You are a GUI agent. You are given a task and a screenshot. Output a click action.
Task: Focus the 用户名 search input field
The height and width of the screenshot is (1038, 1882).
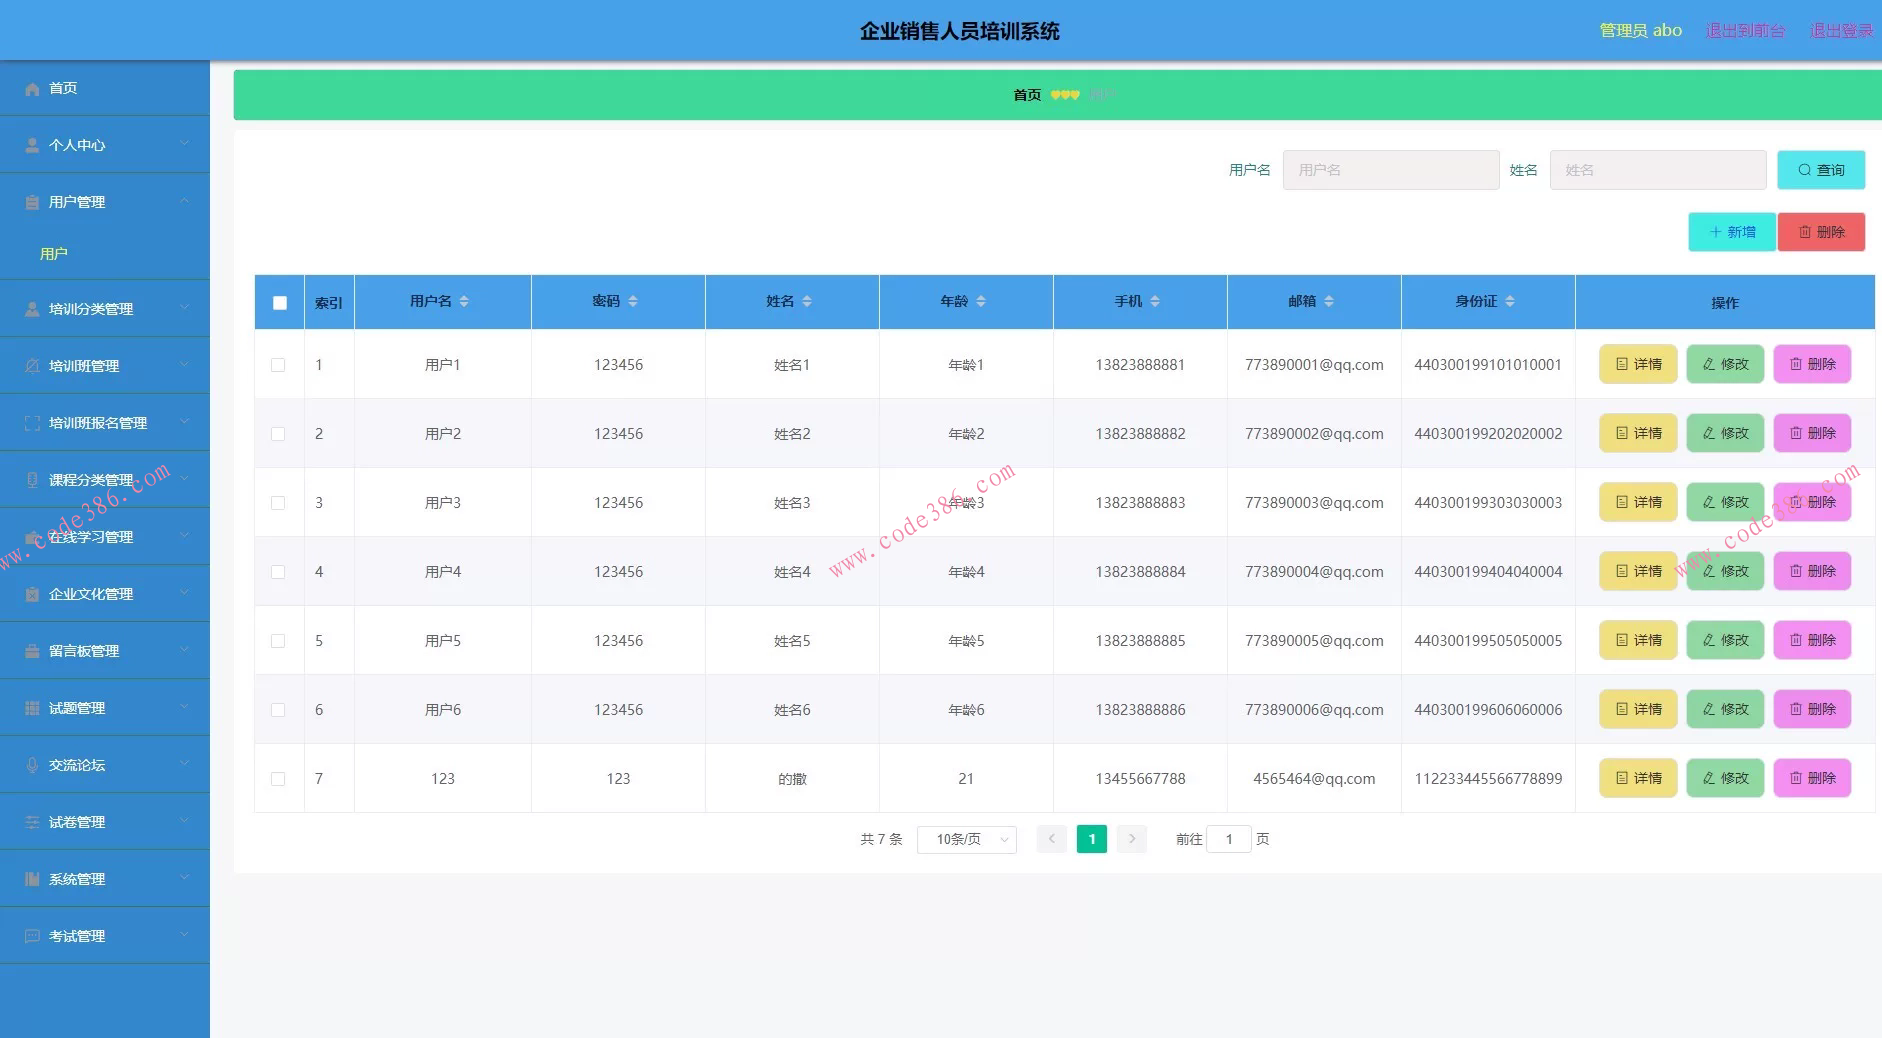tap(1390, 170)
